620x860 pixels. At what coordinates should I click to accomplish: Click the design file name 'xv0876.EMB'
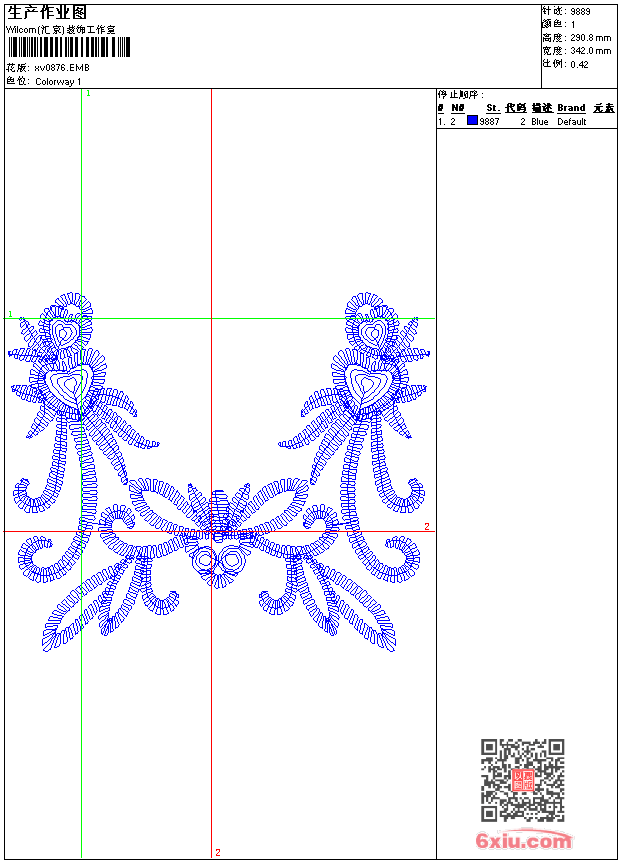tap(61, 68)
